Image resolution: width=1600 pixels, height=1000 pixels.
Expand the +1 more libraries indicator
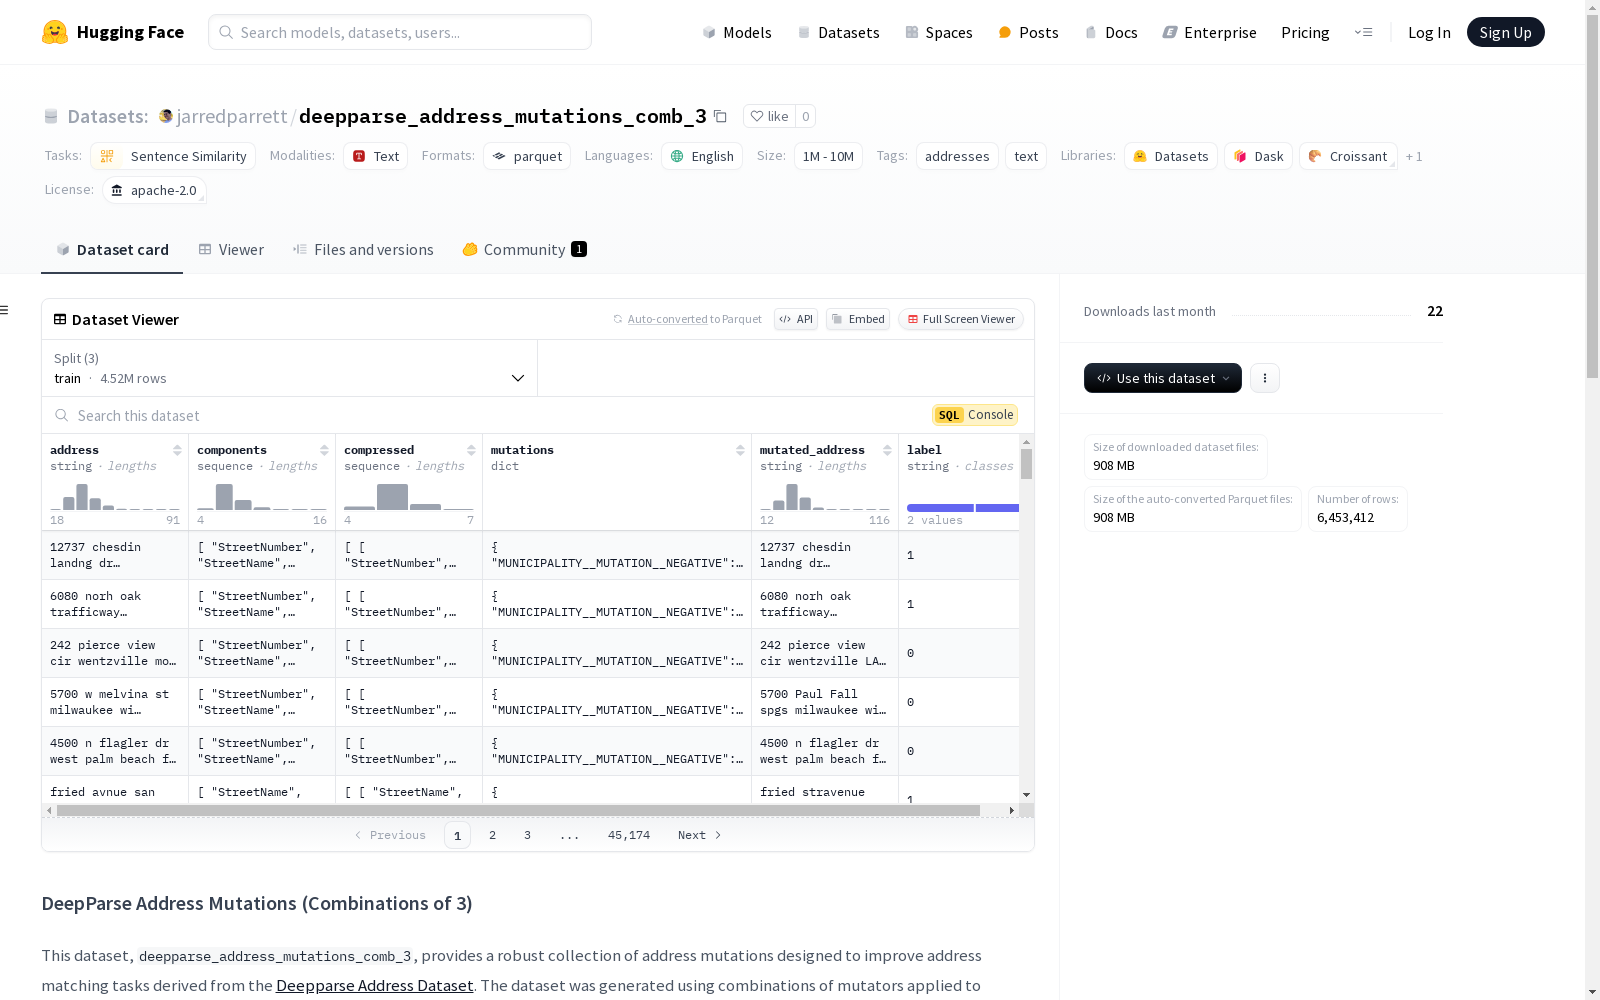pos(1414,156)
